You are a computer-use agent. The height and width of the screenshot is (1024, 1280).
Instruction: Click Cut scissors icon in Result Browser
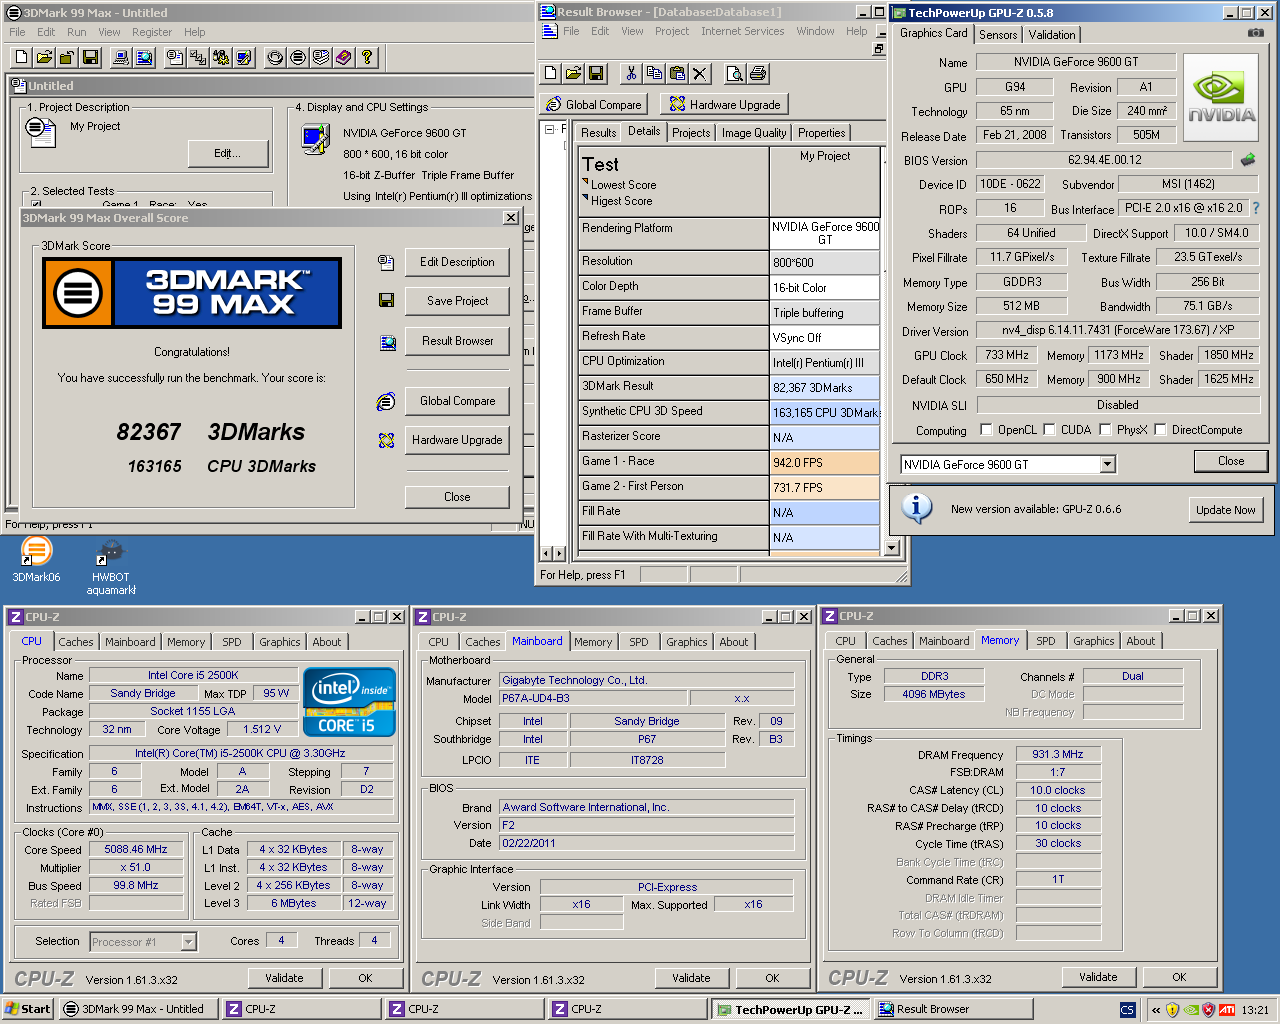[x=631, y=73]
